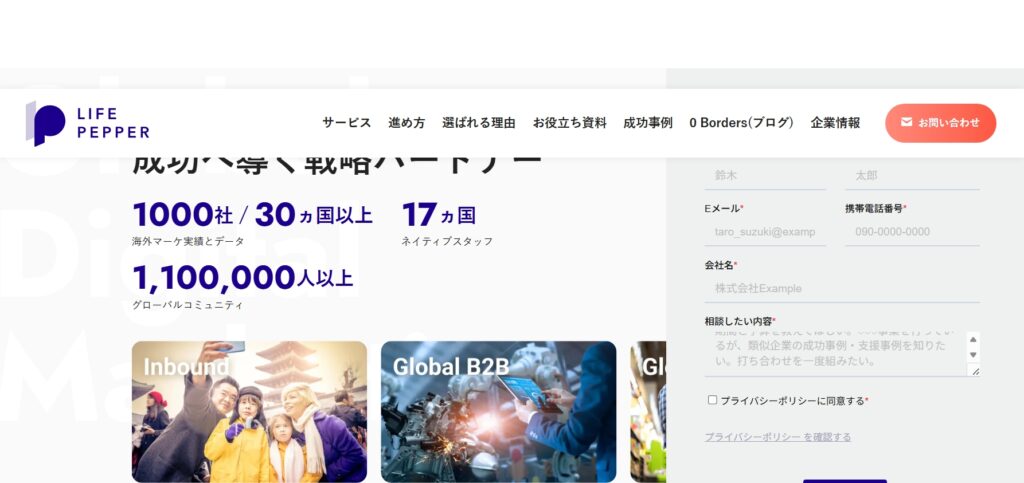This screenshot has height=483, width=1024.
Task: Click the 携帯電話番号 phone input
Action: [911, 232]
